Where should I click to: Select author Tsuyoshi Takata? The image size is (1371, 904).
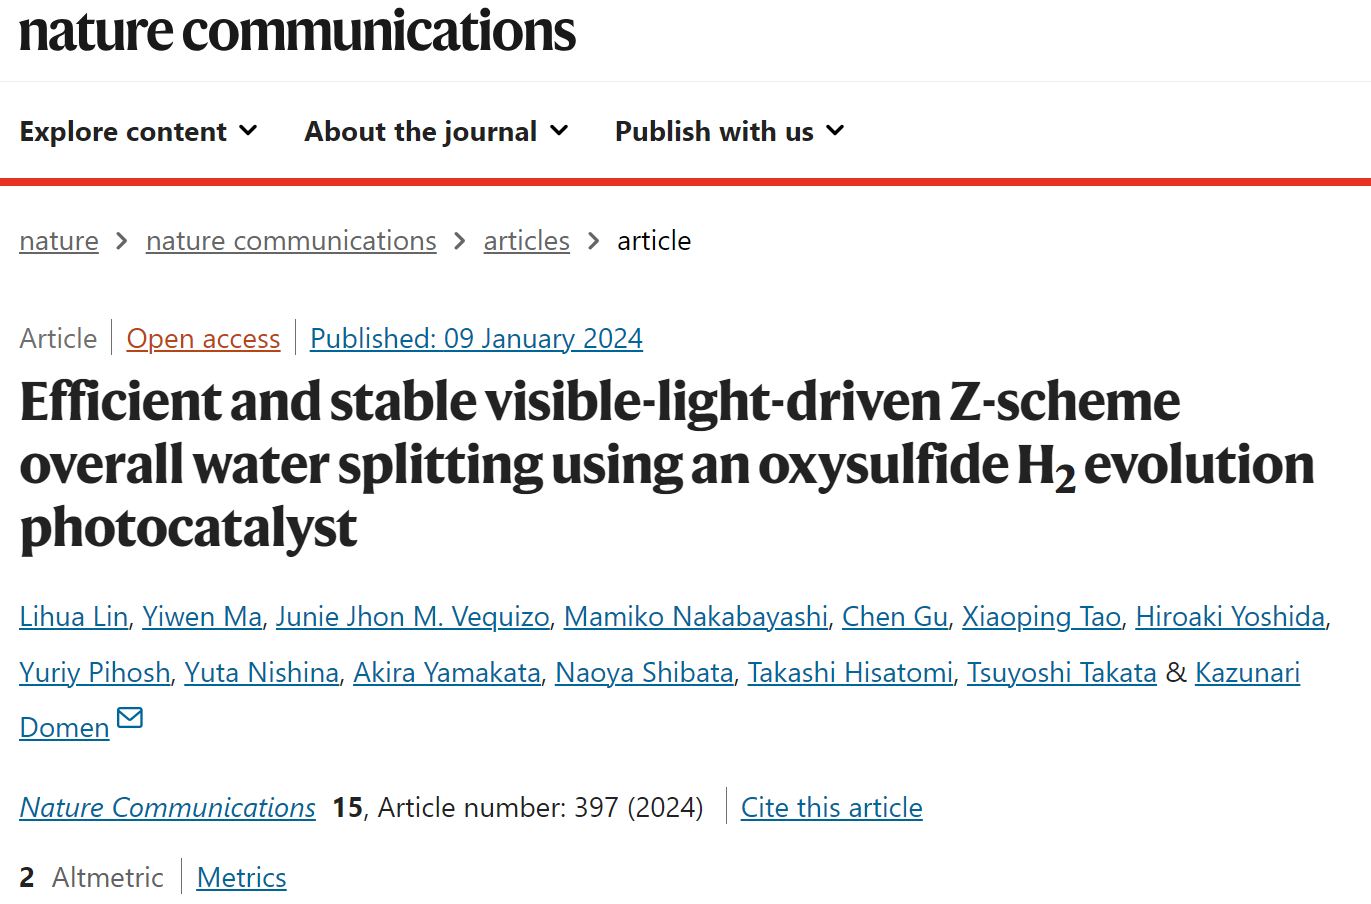[x=1062, y=673]
